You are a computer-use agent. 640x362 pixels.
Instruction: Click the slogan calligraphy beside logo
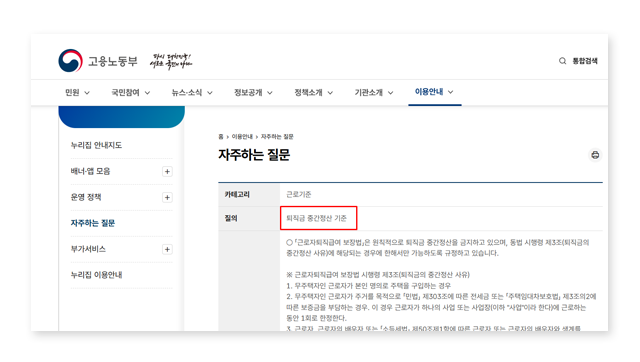coord(171,61)
